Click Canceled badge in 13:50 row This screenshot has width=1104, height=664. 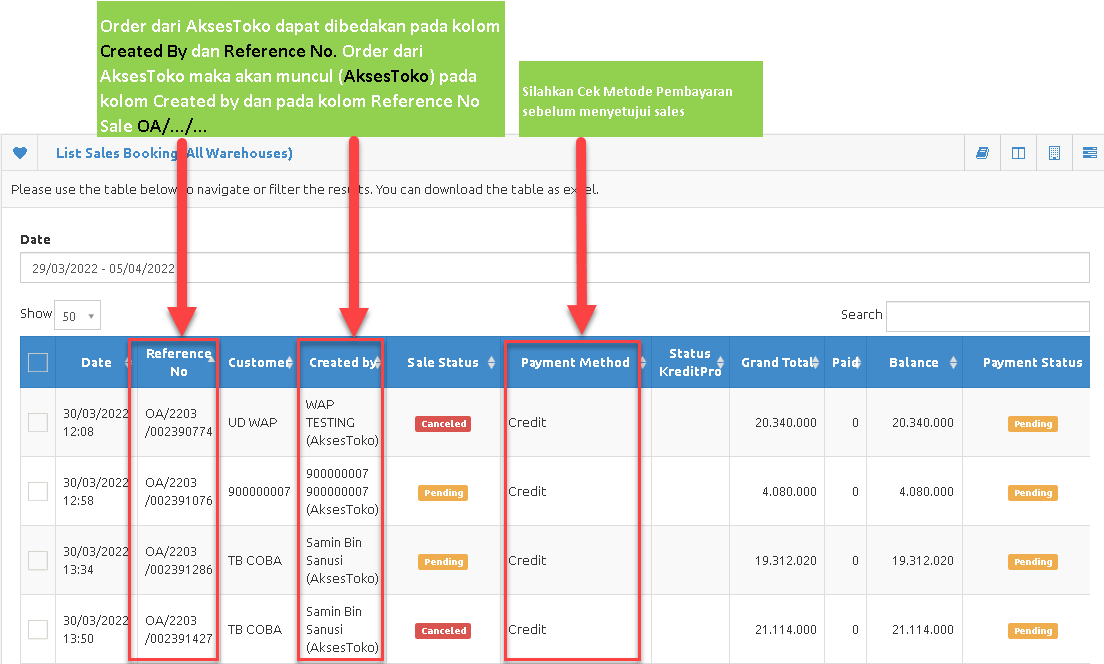pos(443,630)
